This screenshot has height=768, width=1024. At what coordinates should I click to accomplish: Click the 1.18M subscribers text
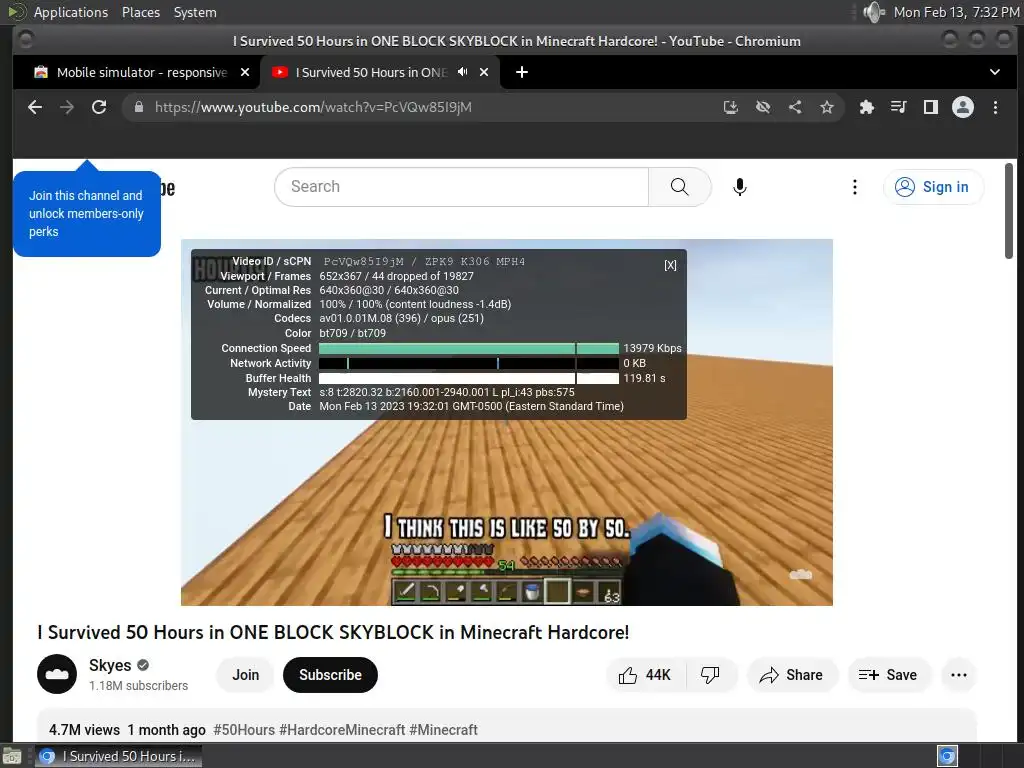click(x=138, y=686)
